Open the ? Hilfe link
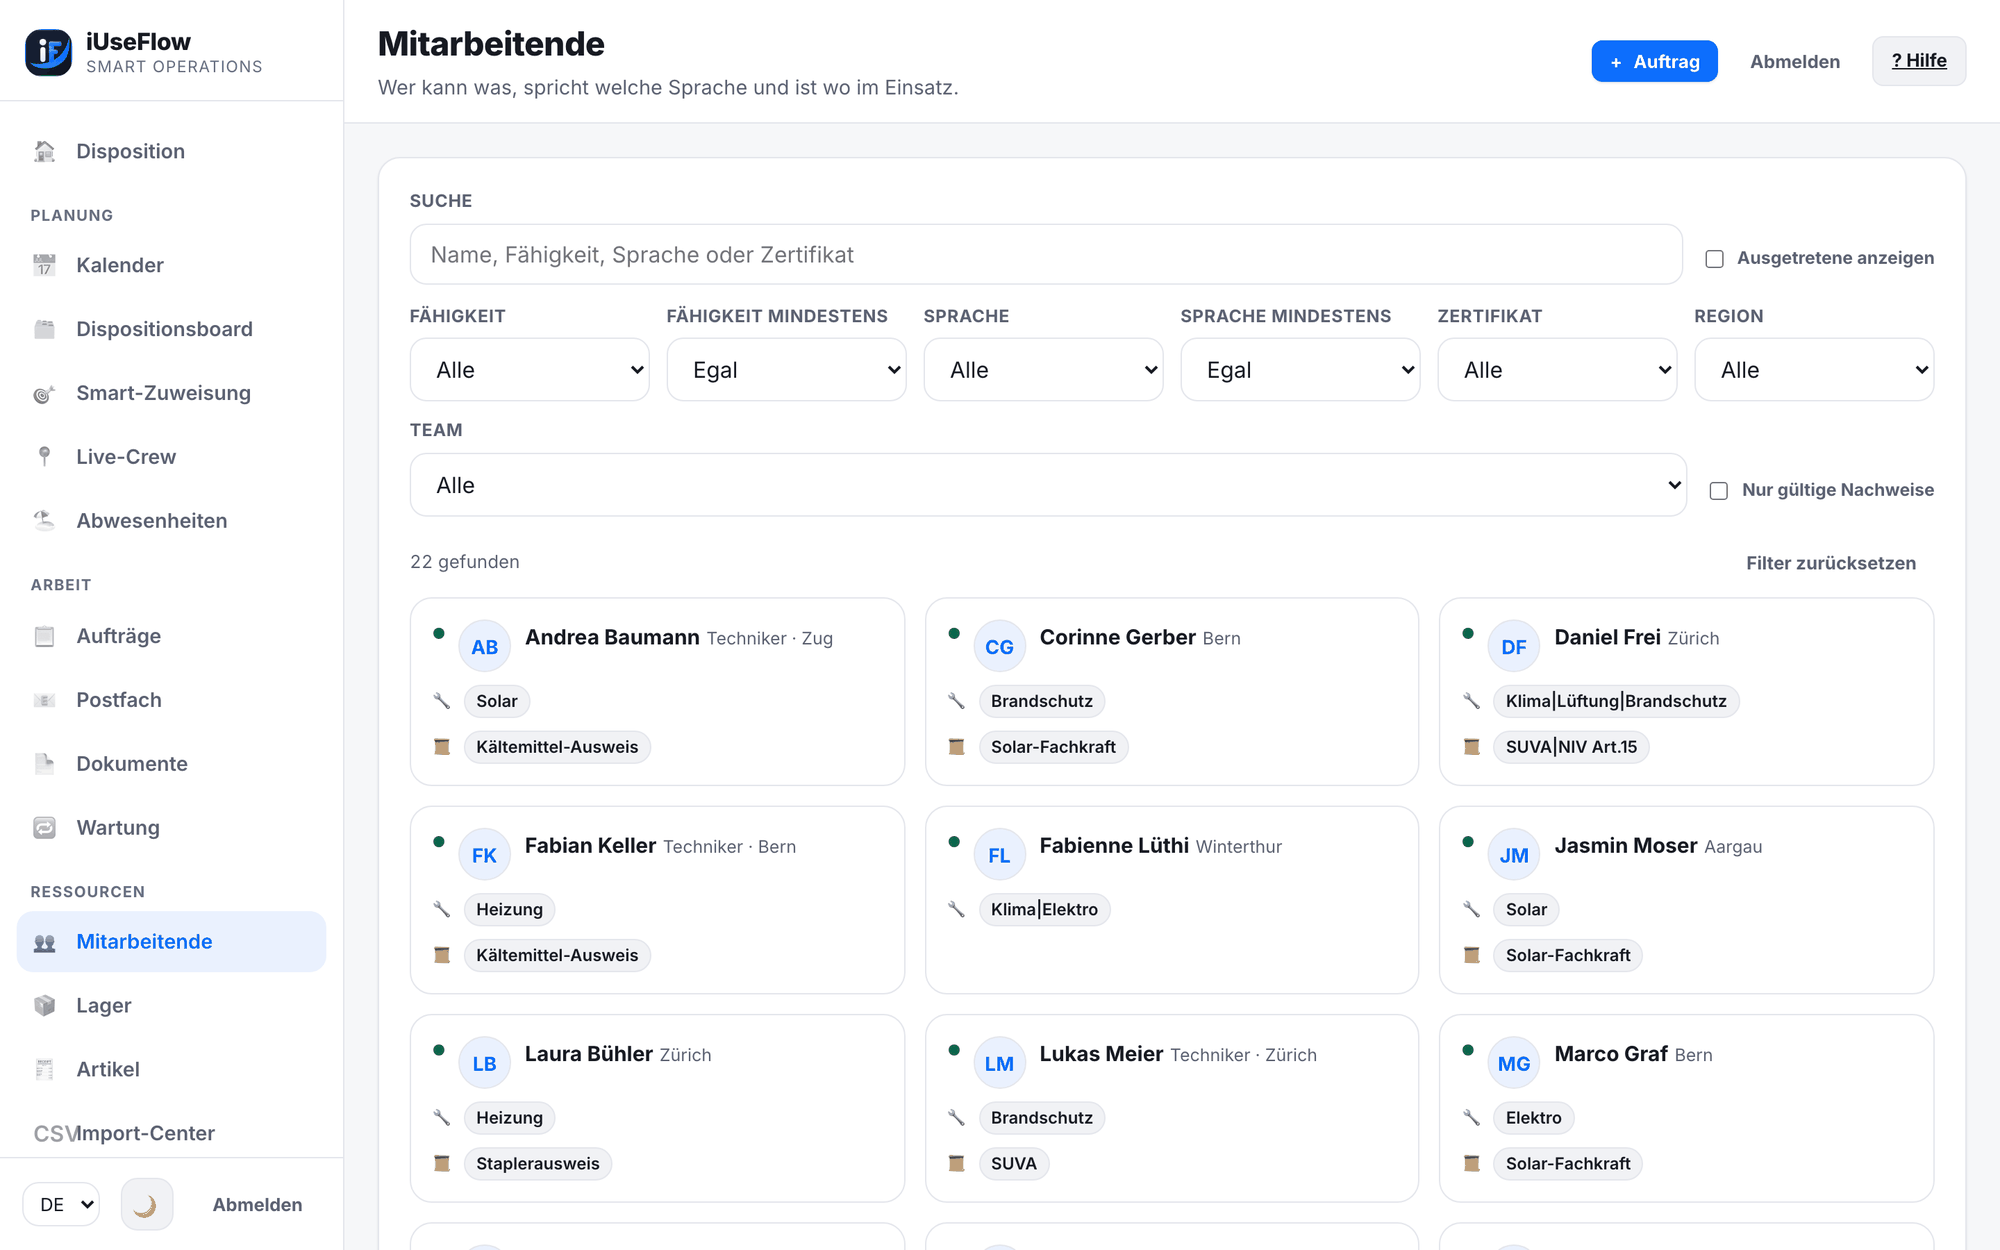2000x1250 pixels. pyautogui.click(x=1919, y=61)
